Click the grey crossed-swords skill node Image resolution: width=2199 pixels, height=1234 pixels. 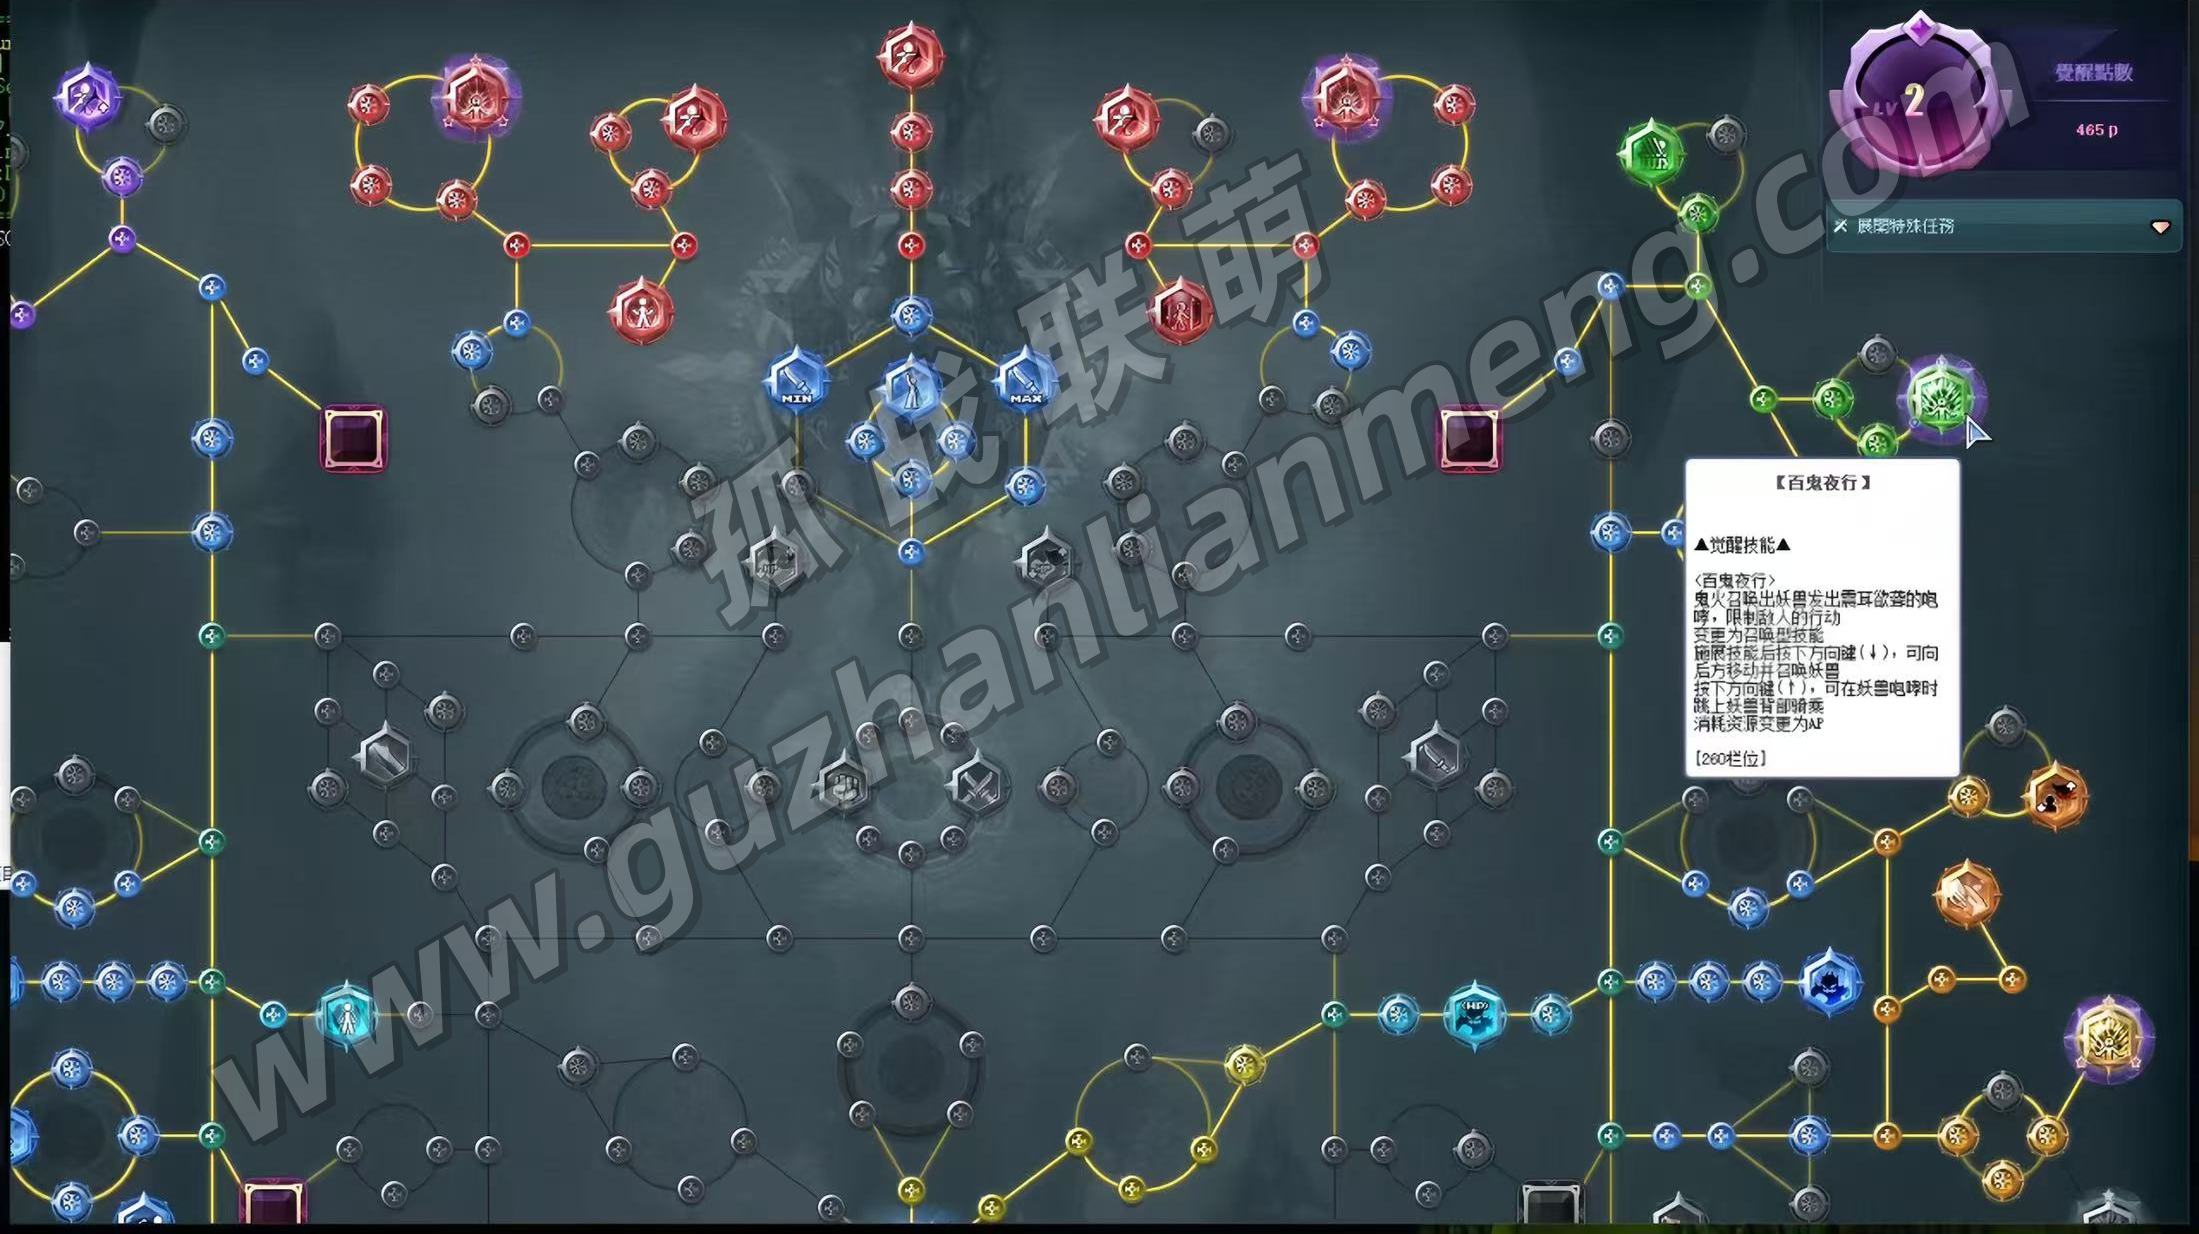tap(976, 785)
